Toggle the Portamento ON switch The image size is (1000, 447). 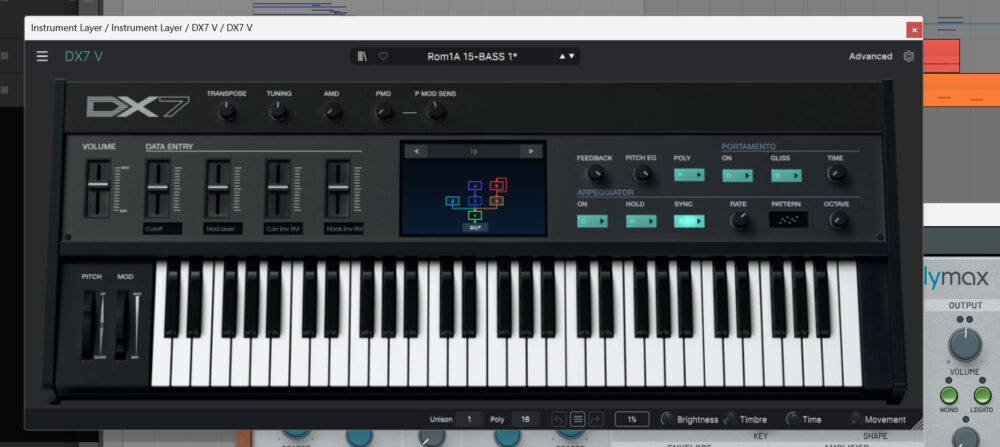(x=737, y=175)
